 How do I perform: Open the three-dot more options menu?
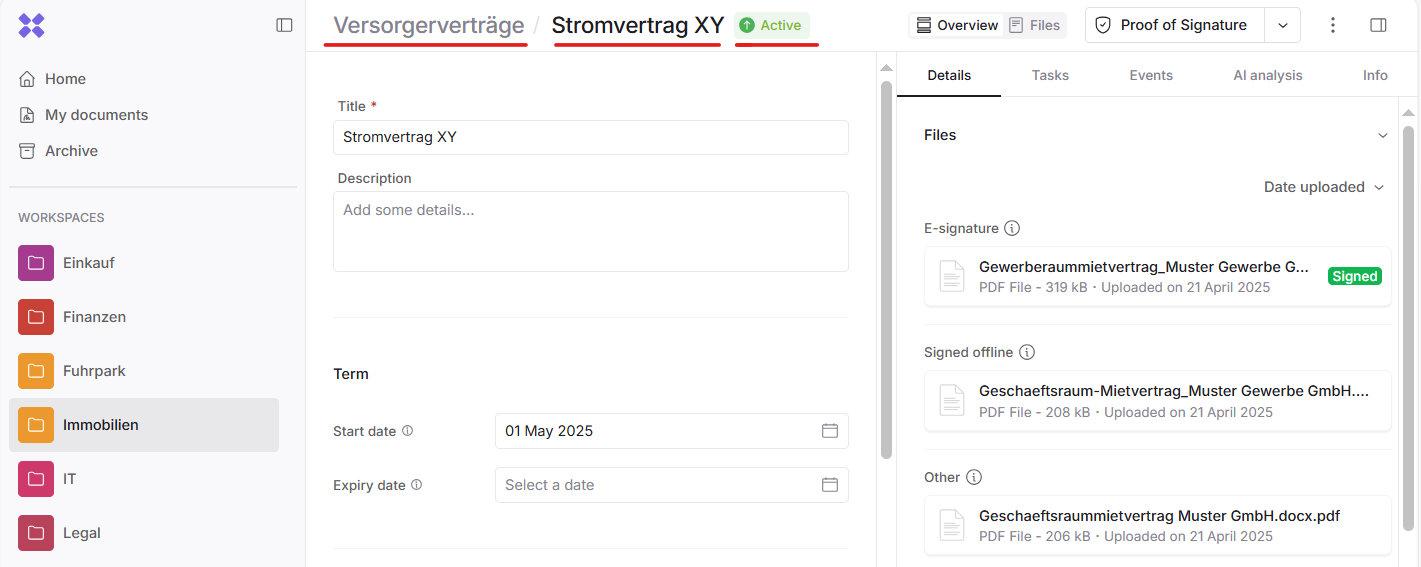pos(1332,25)
